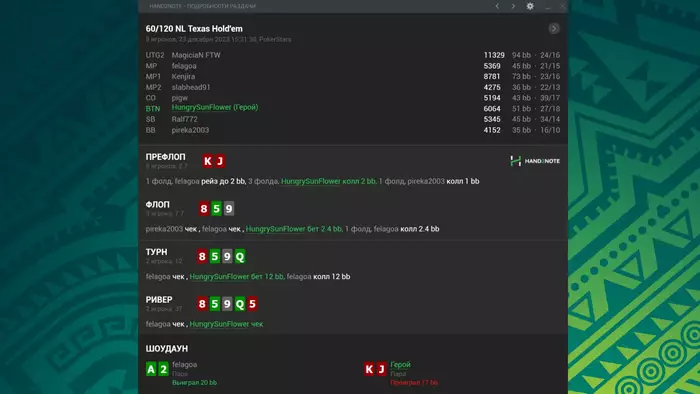Click the 2 card in felagoa's showdown hand
The image size is (700, 394).
click(x=163, y=369)
